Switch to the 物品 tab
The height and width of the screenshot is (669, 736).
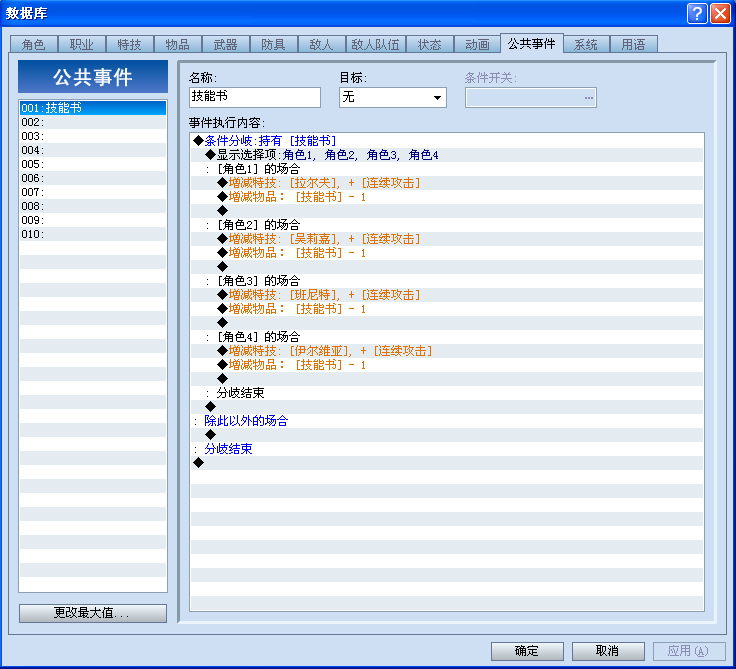(x=177, y=45)
